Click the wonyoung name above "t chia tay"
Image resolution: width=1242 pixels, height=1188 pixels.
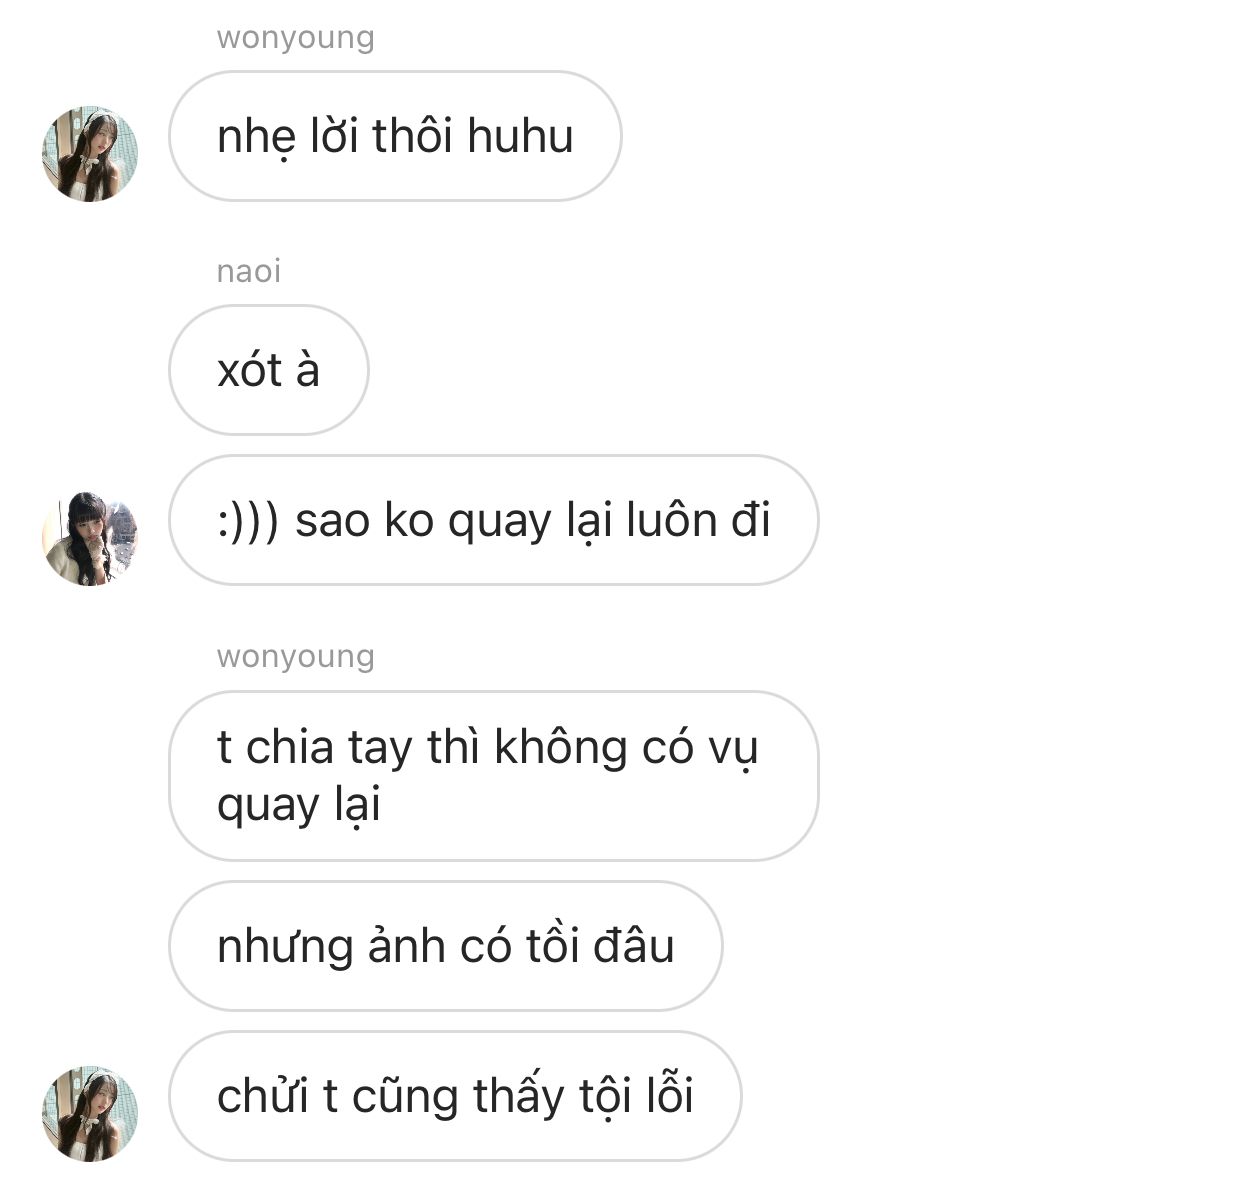296,657
